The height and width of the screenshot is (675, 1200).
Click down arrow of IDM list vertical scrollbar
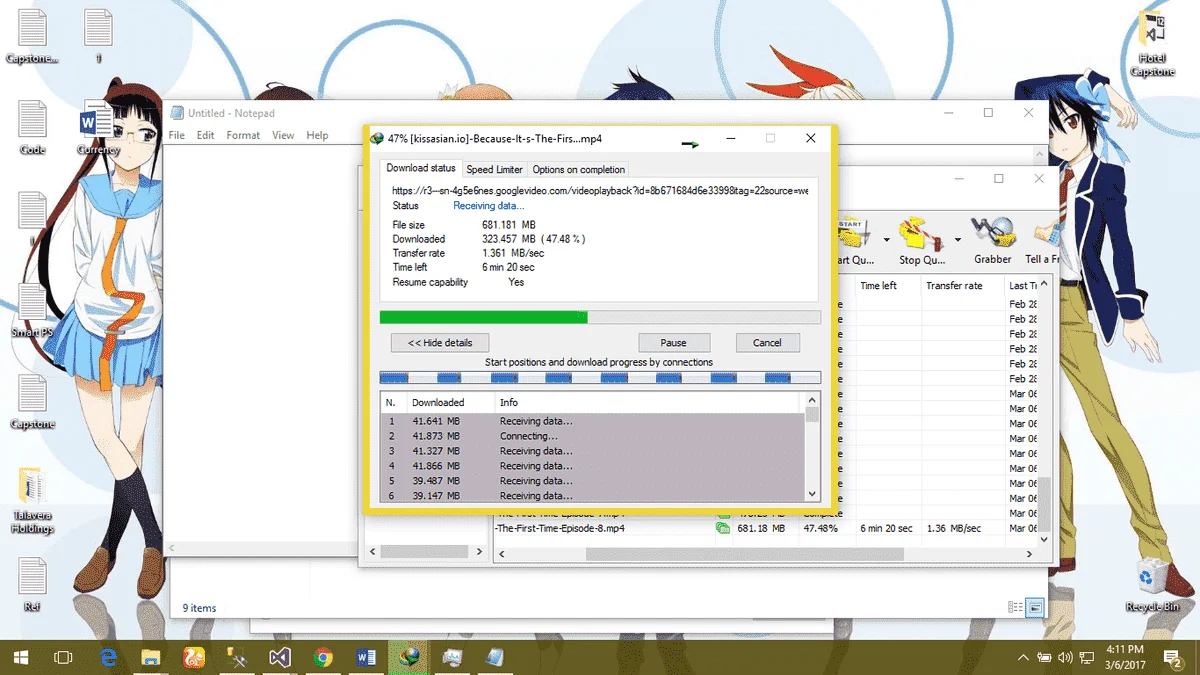click(1044, 538)
